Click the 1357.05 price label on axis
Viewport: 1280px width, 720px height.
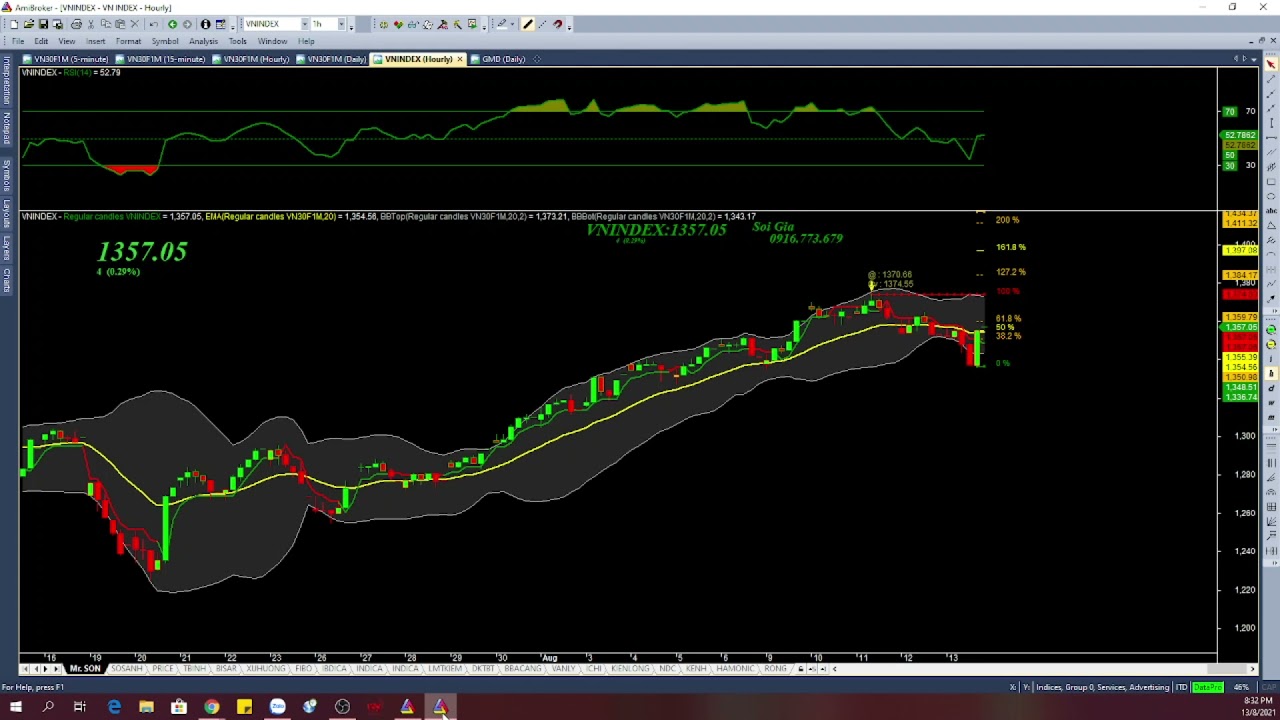point(1240,327)
